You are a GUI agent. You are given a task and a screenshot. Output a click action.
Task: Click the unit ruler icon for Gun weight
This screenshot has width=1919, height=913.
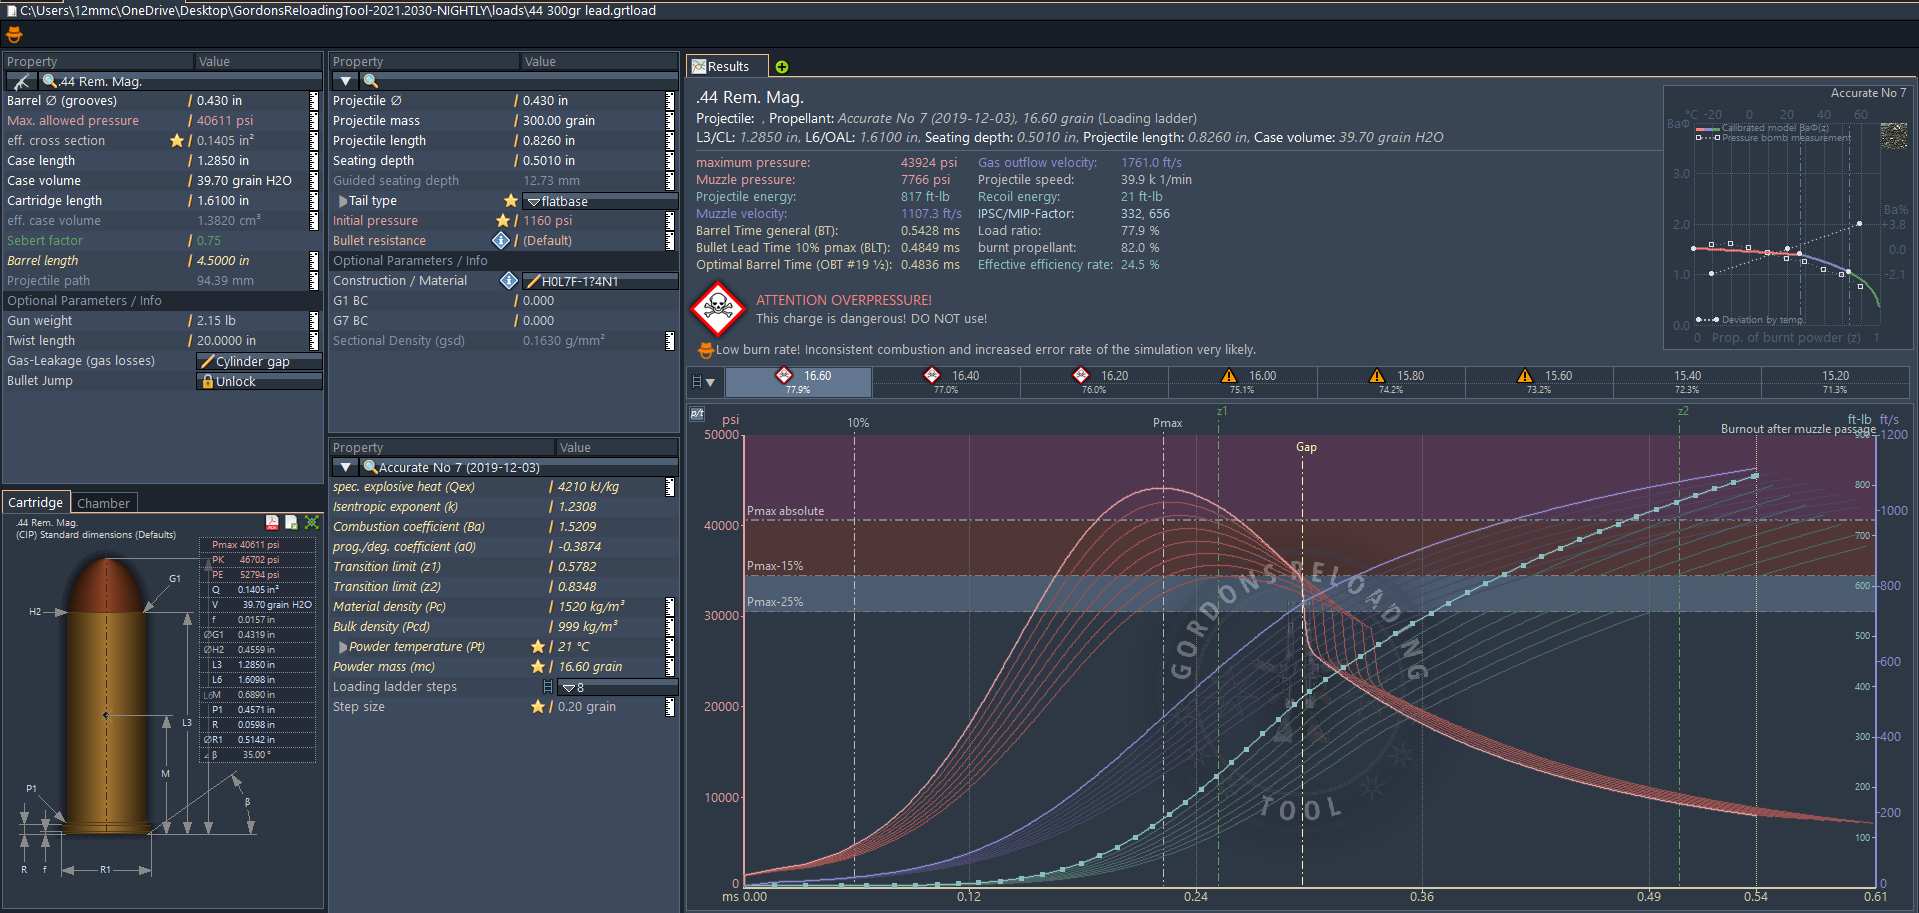click(314, 321)
